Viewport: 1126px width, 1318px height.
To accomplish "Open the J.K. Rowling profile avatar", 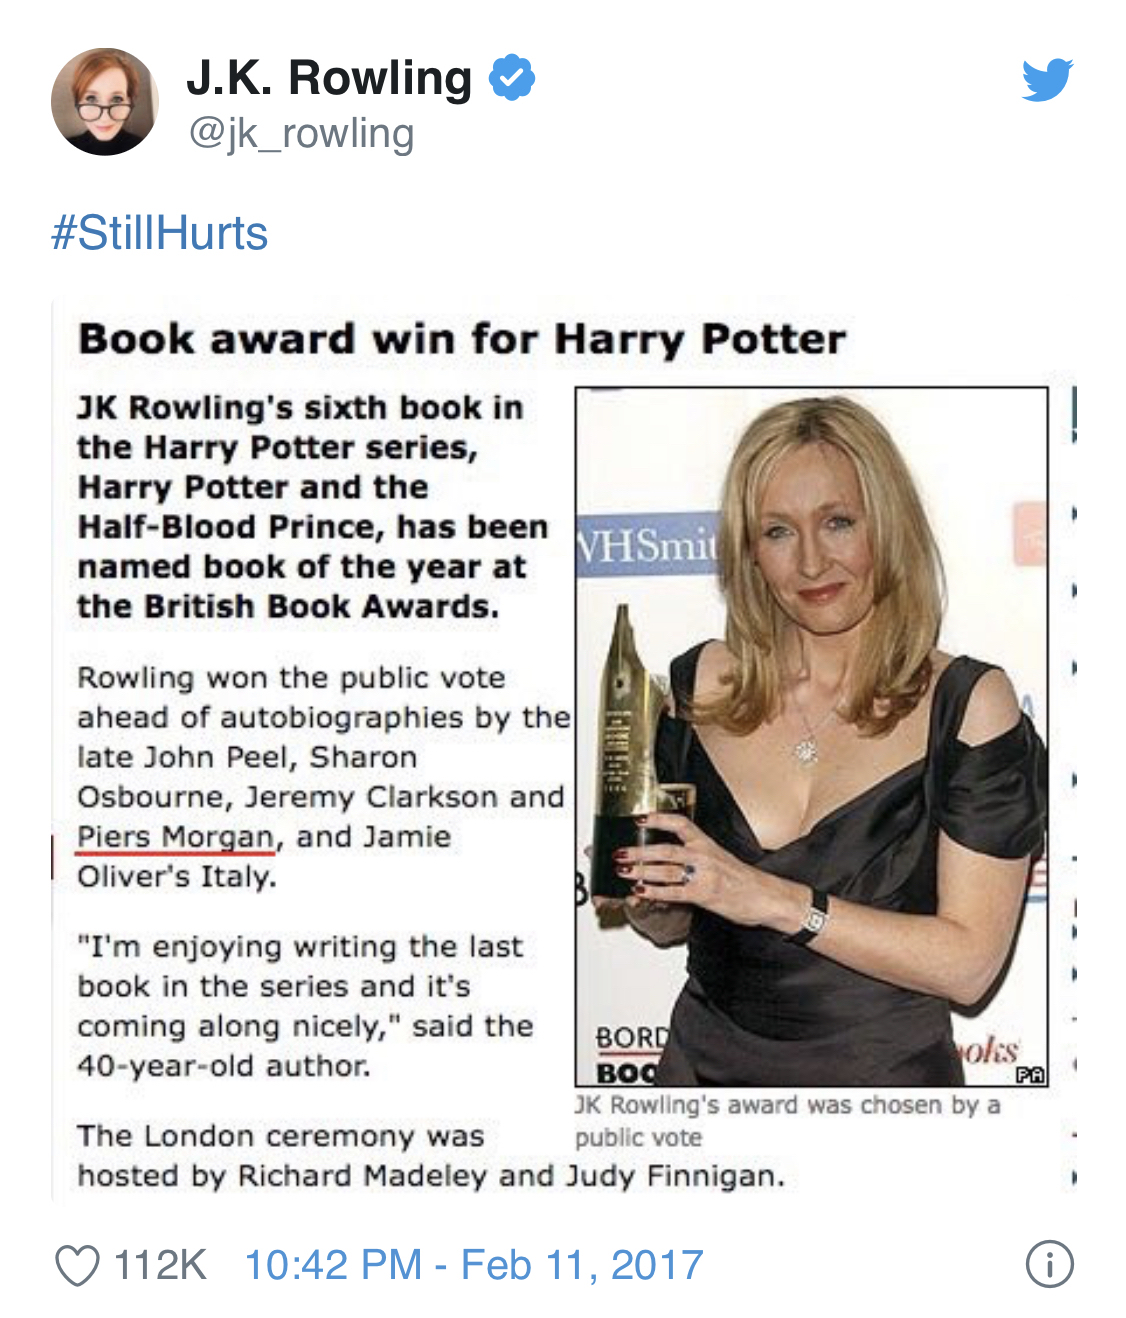I will coord(105,102).
